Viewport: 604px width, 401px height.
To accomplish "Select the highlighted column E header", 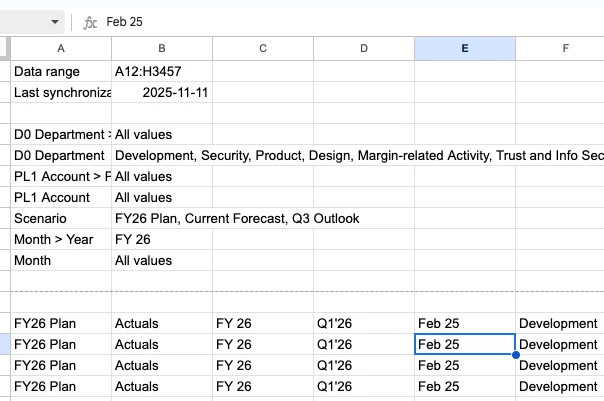I will tap(465, 48).
